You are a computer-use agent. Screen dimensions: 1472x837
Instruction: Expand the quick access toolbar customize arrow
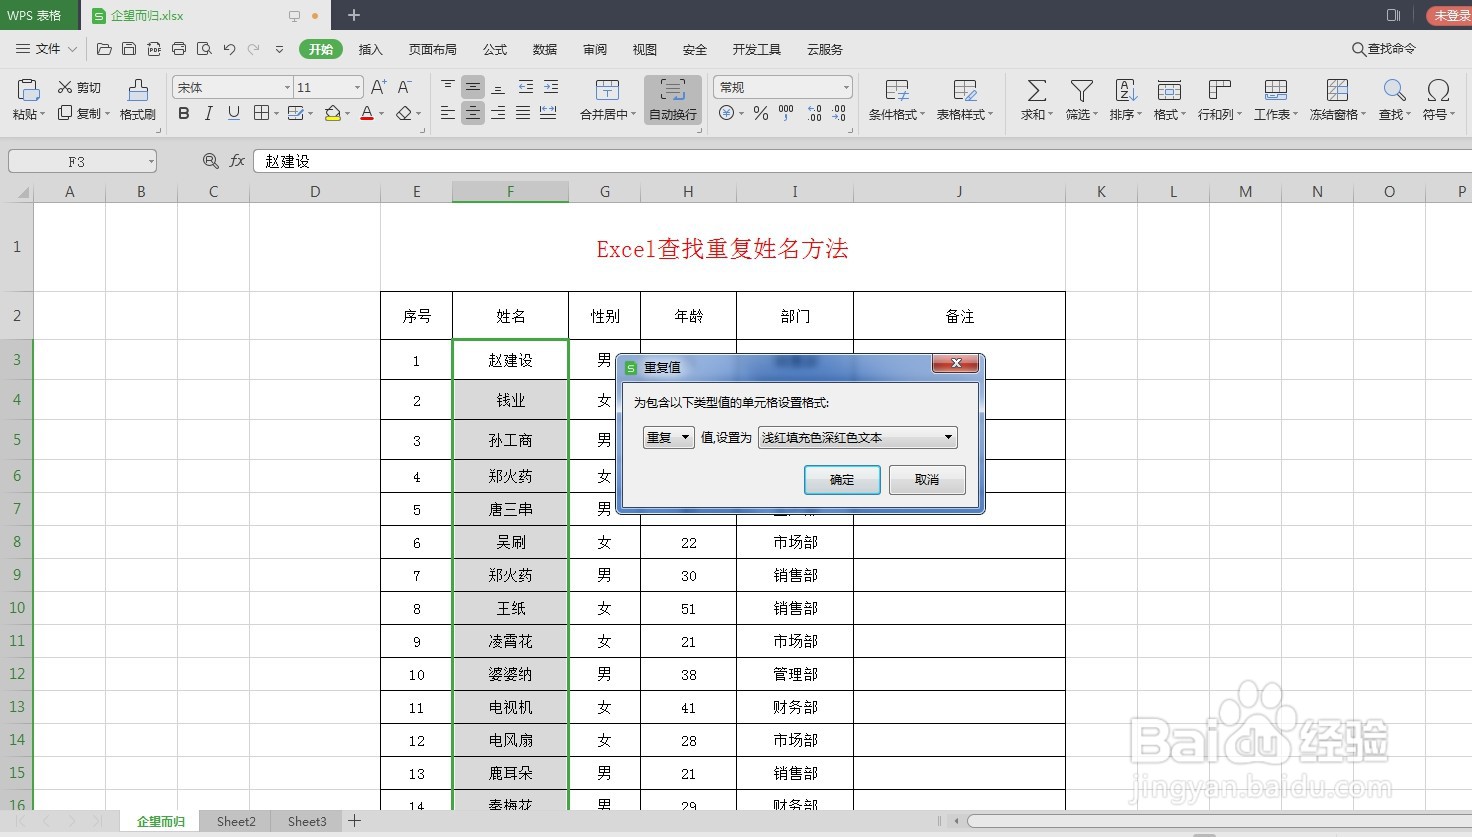(279, 49)
